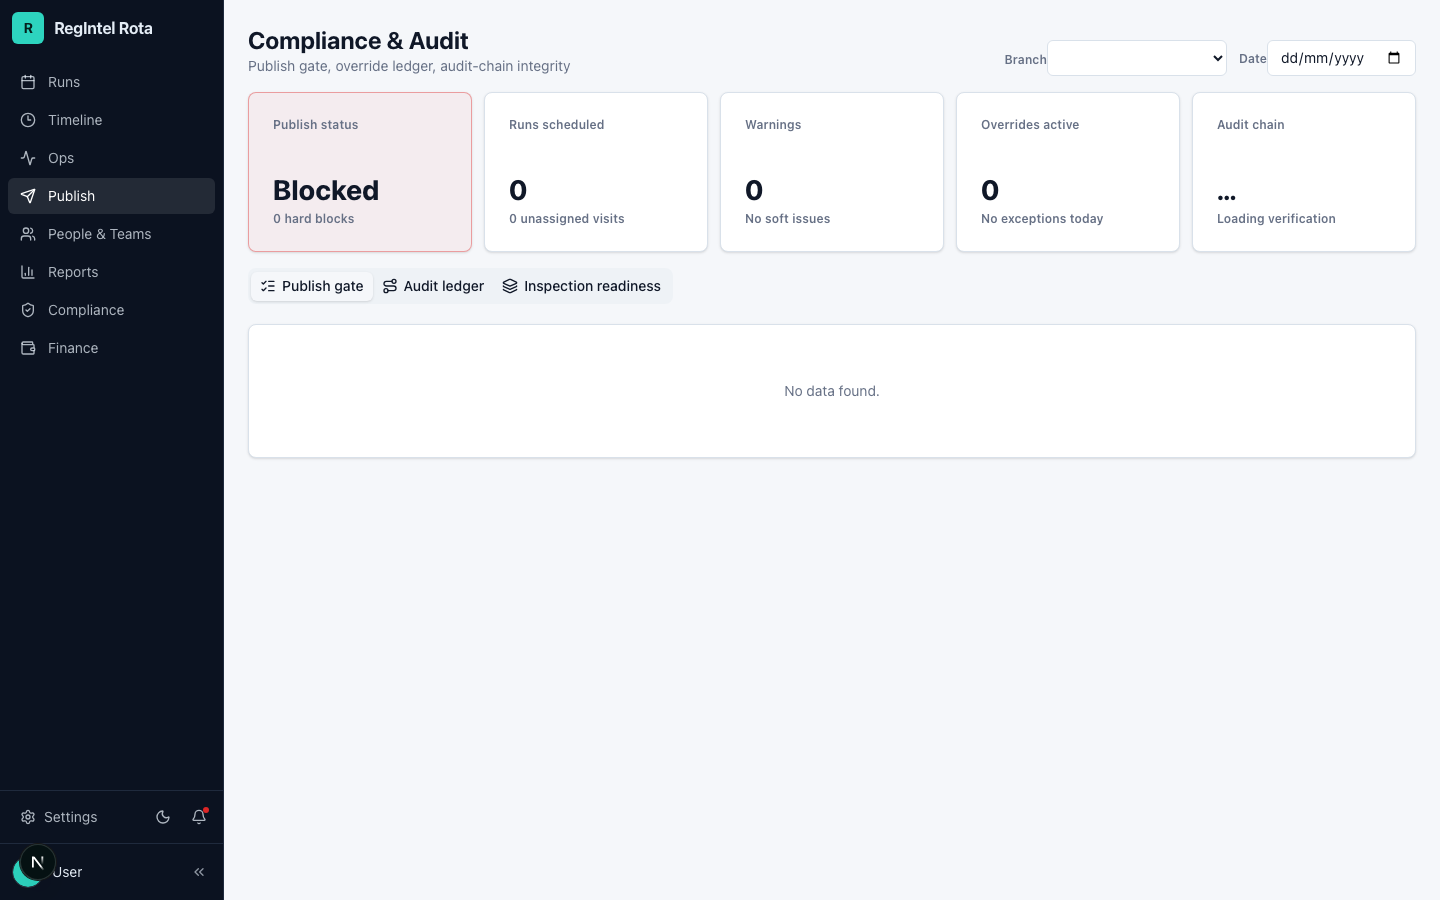
Task: Select Publish in the sidebar
Action: (x=111, y=196)
